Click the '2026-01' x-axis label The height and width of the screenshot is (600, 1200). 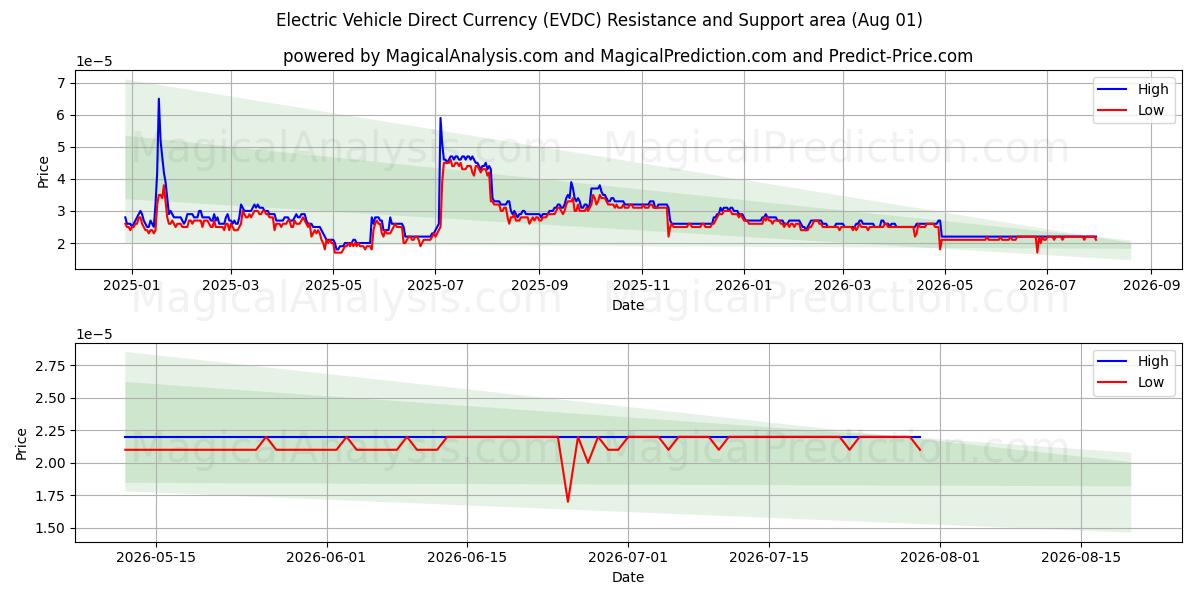click(x=744, y=286)
